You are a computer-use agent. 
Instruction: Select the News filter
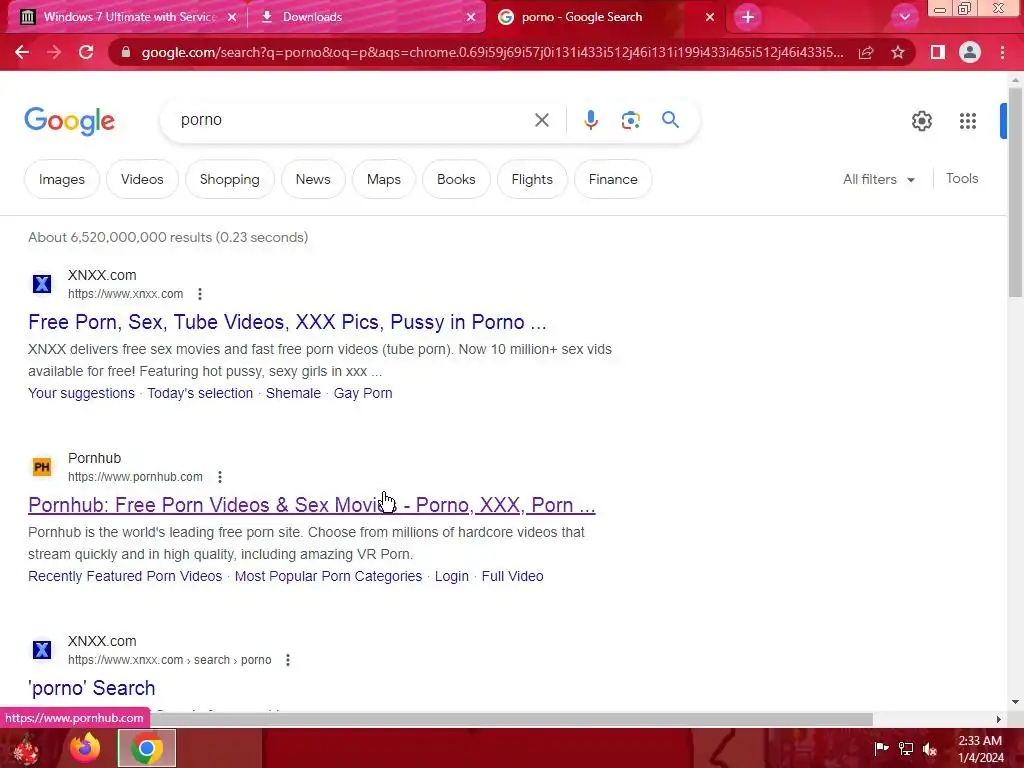point(313,179)
